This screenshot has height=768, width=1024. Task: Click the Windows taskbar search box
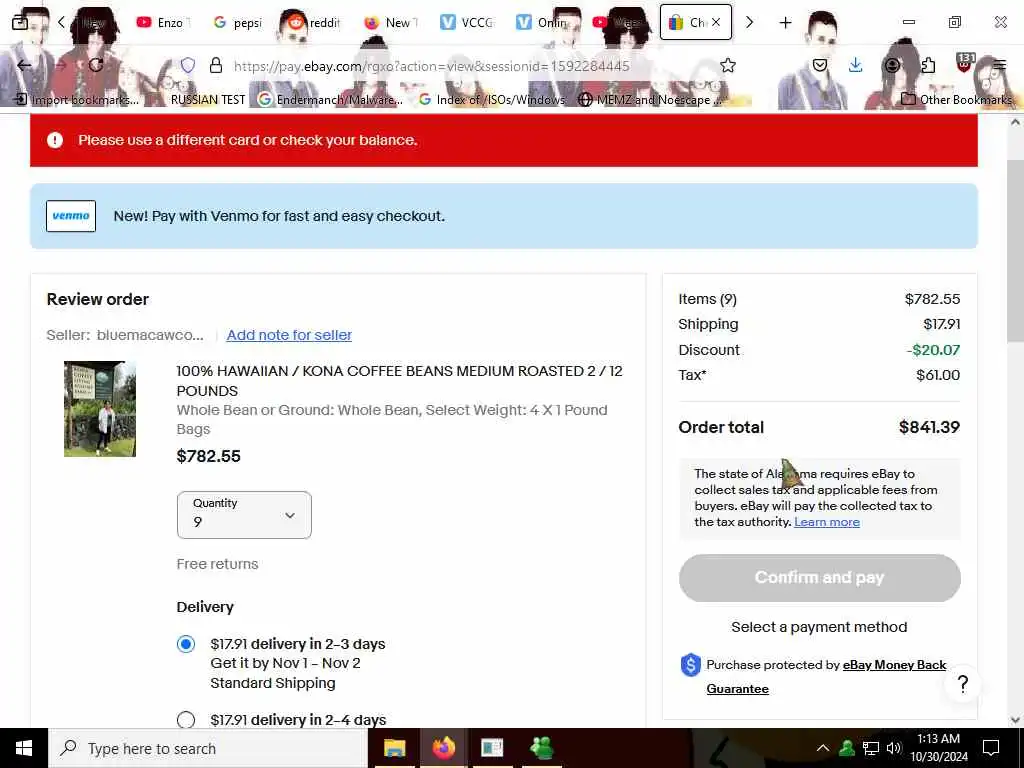[x=208, y=748]
